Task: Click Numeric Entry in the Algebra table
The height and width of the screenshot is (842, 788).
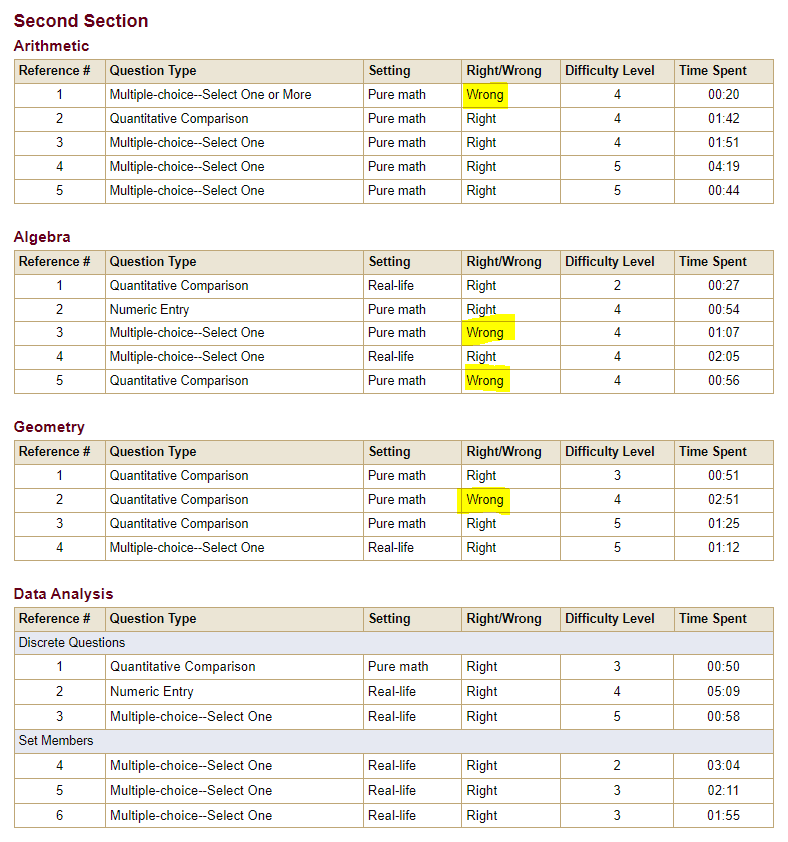Action: tap(149, 310)
